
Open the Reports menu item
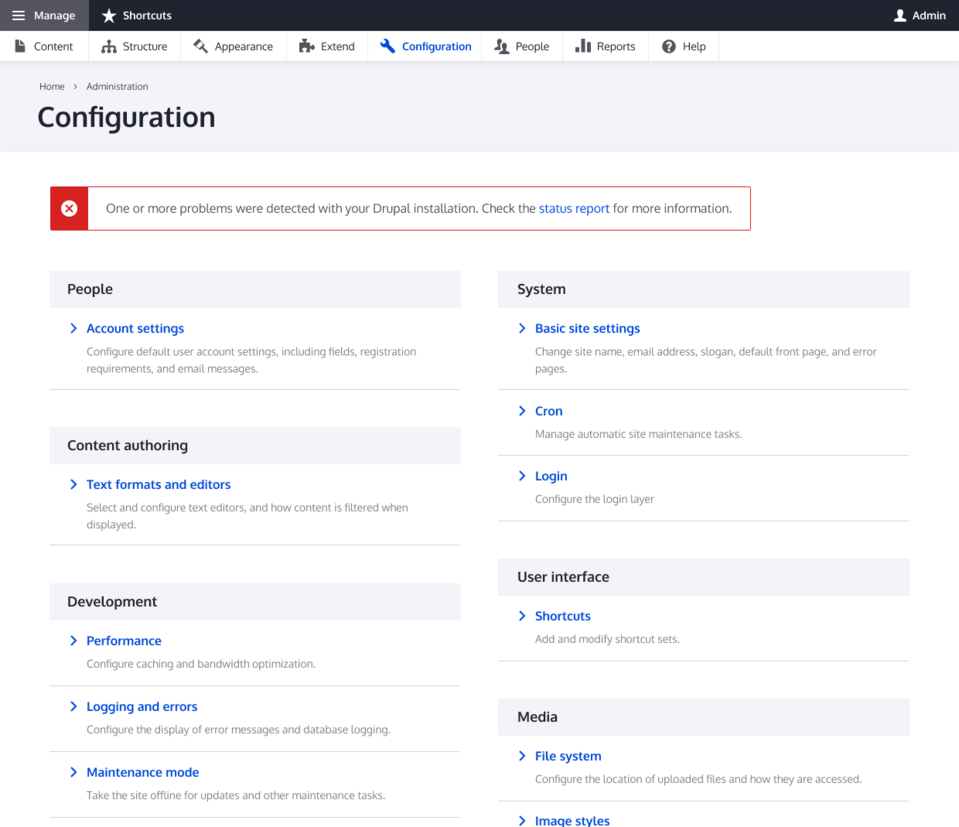pyautogui.click(x=605, y=46)
